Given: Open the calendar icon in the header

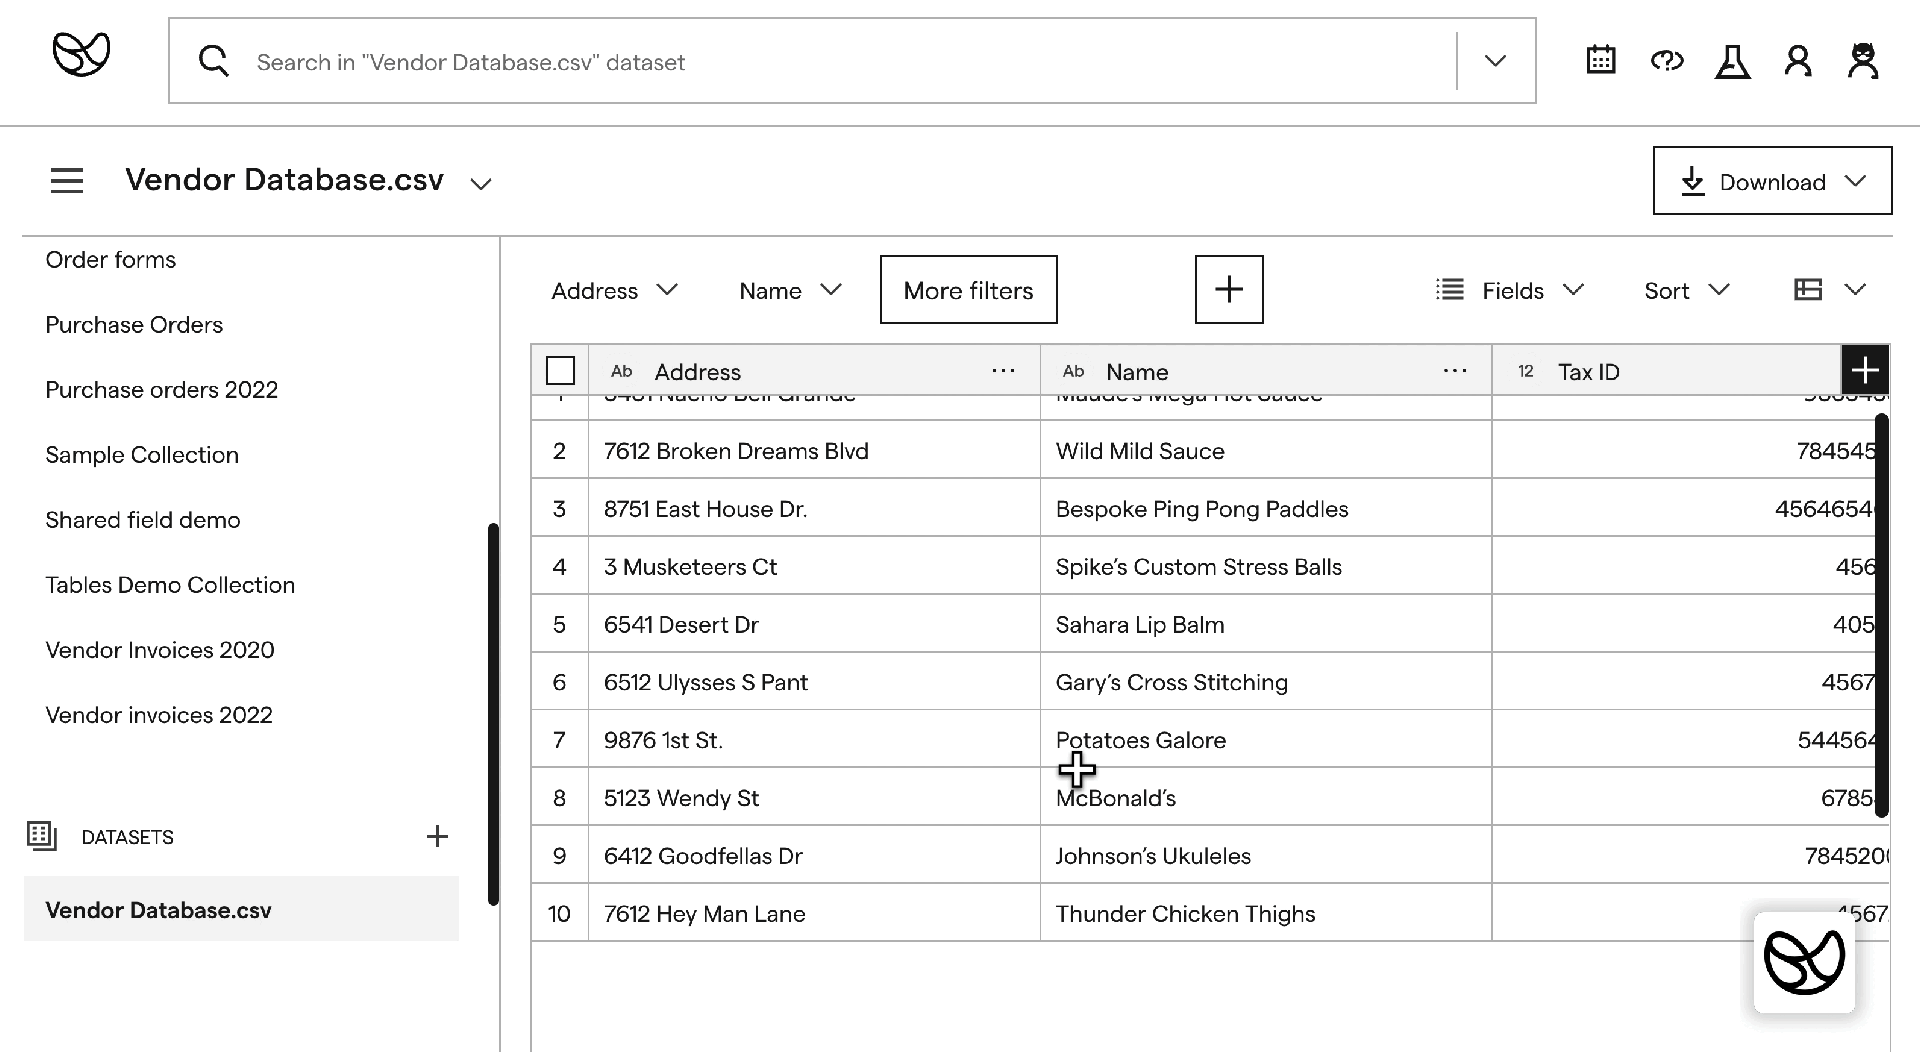Looking at the screenshot, I should [1601, 60].
